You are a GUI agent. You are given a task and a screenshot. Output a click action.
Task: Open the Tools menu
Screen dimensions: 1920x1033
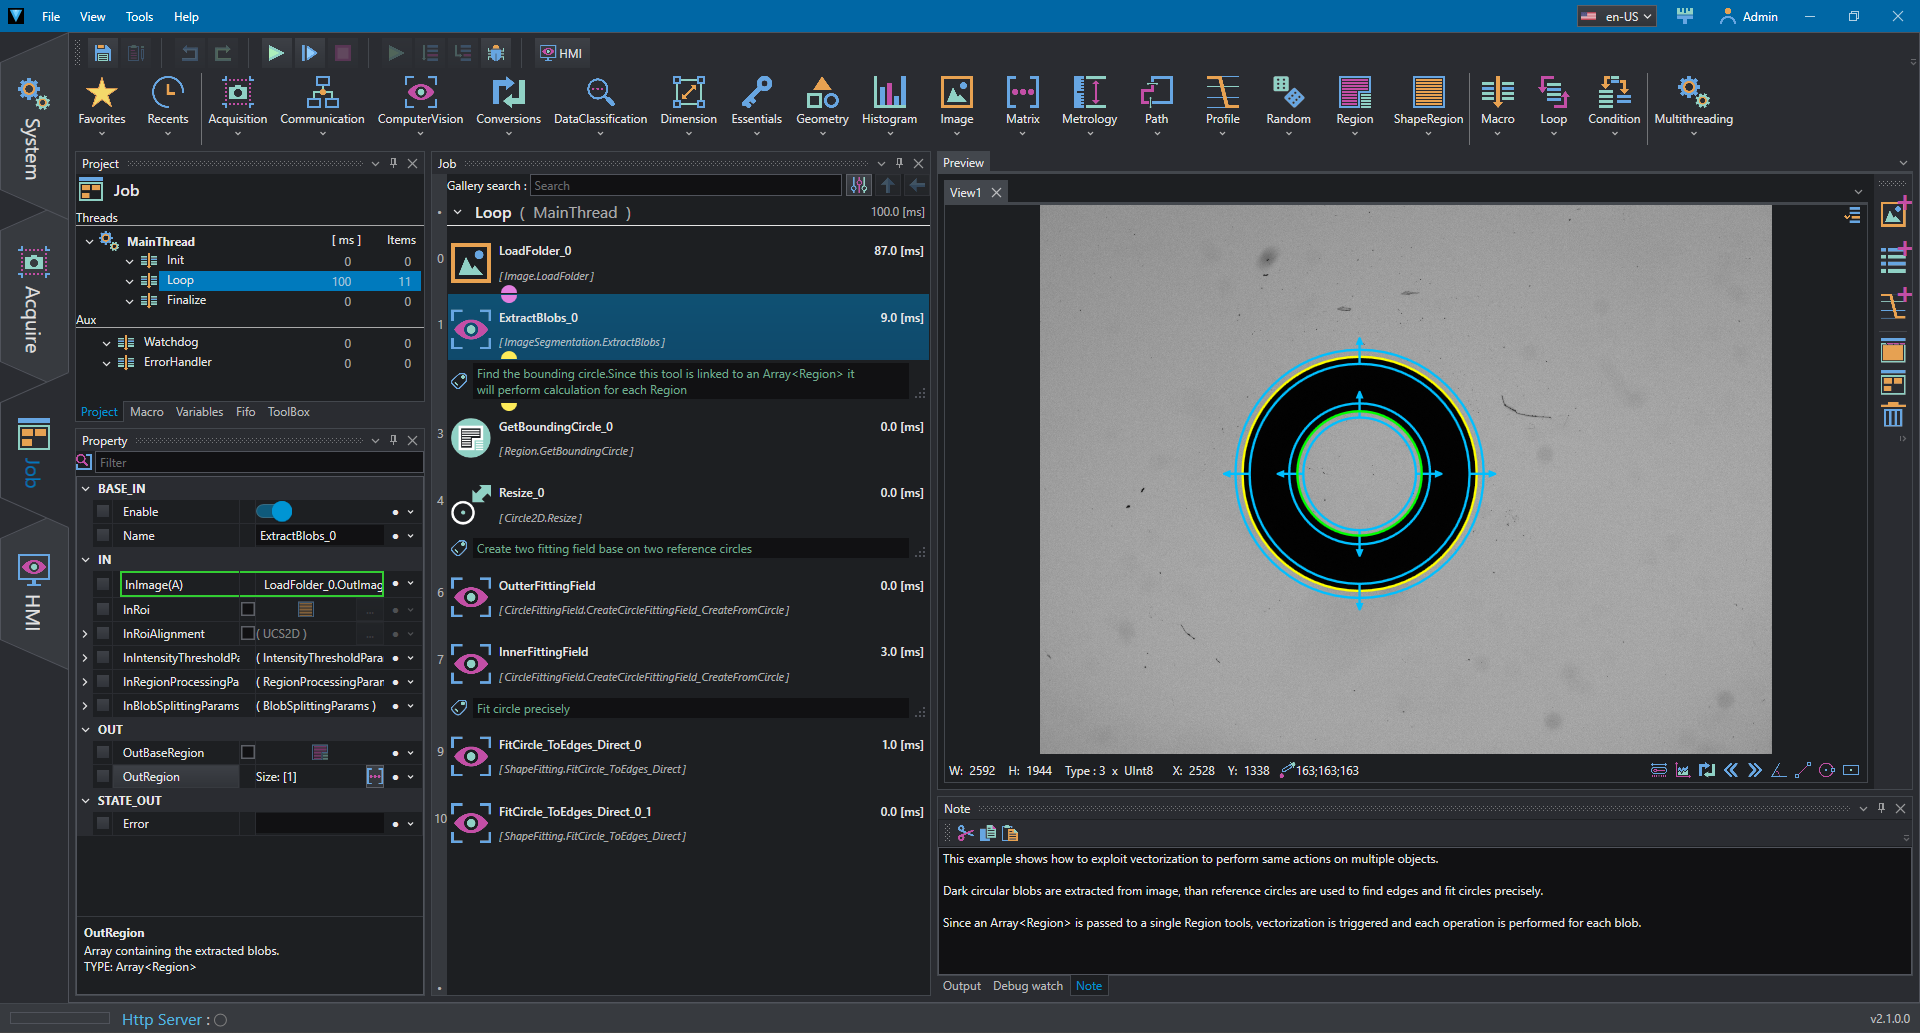tap(139, 16)
